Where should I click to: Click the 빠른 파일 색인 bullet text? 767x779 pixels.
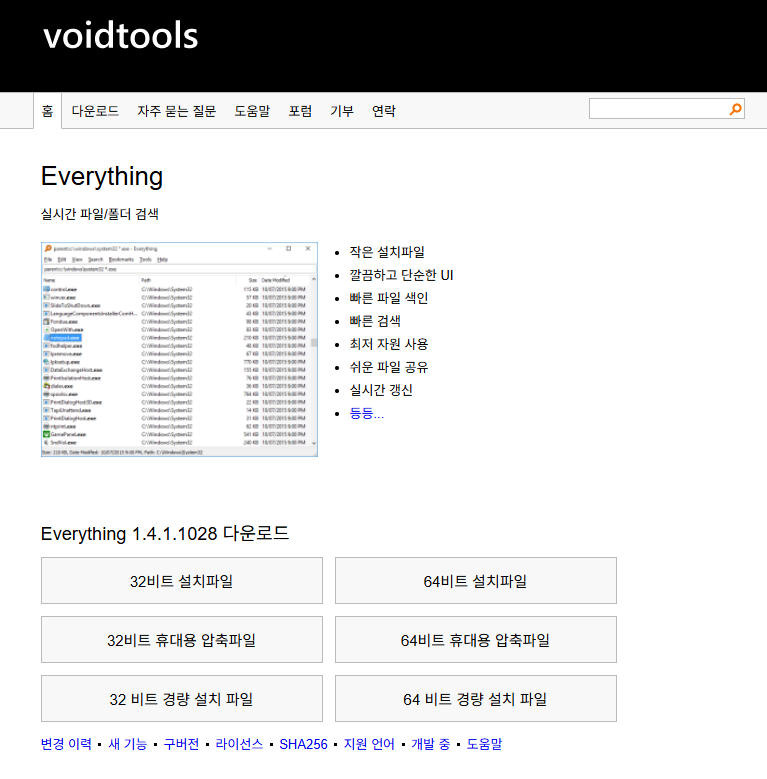point(388,298)
